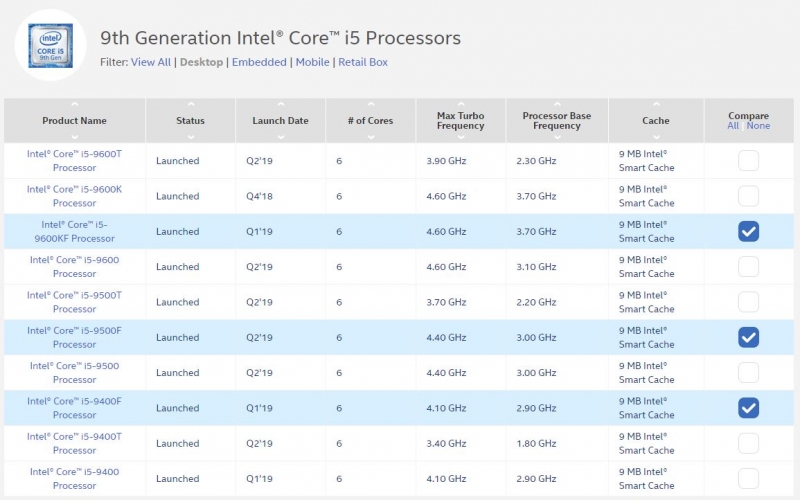Open Intel Core i5-9600 Processor link
This screenshot has height=500, width=800.
[74, 266]
